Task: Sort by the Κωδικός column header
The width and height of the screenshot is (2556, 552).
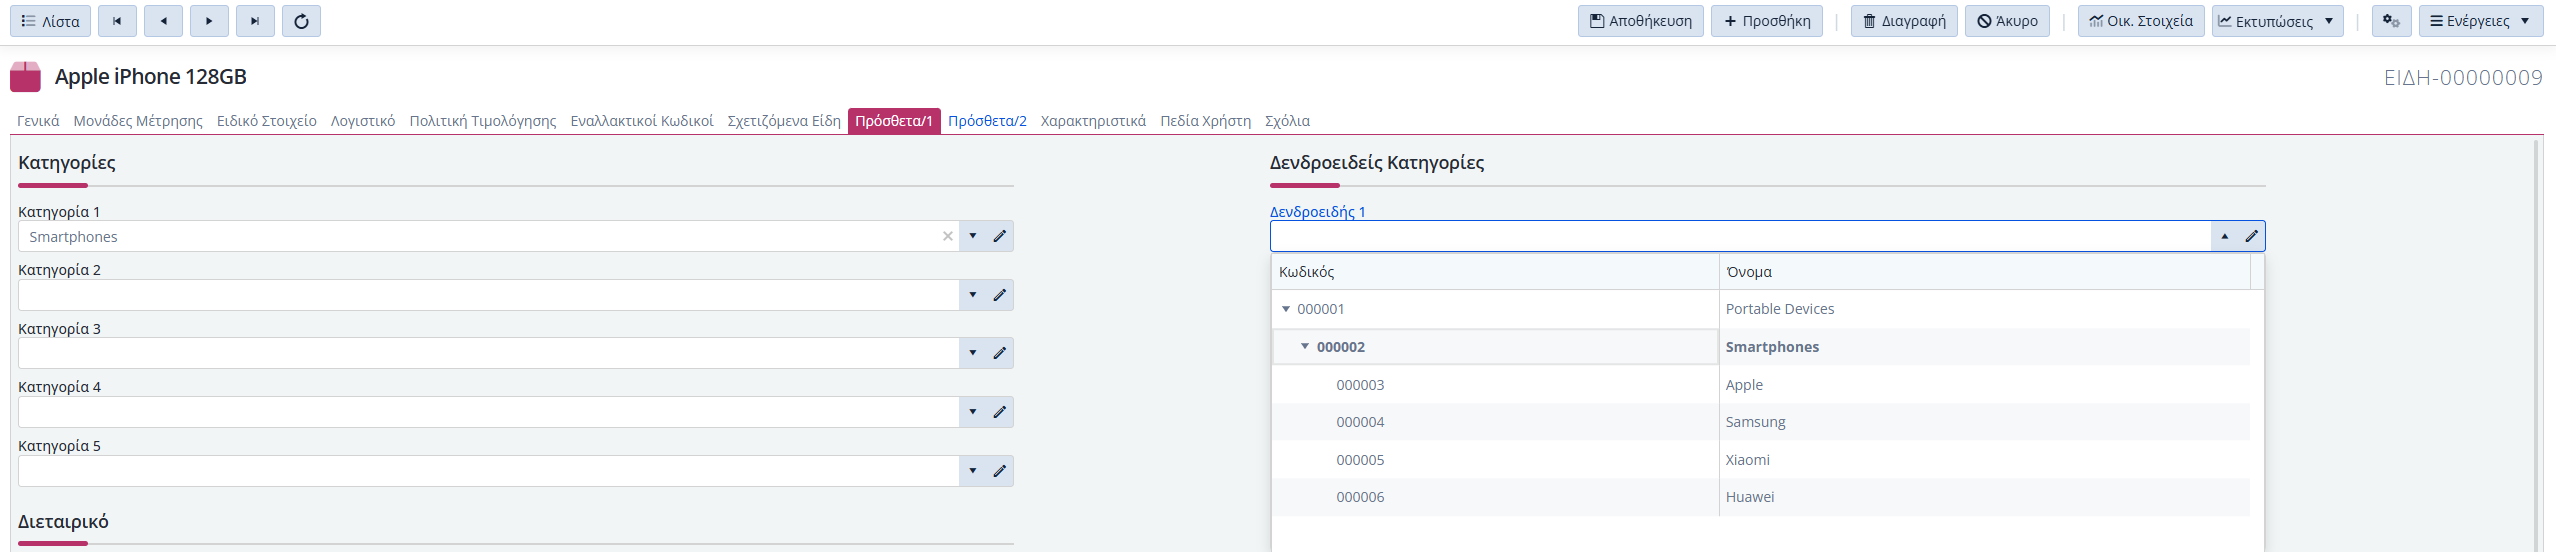Action: [1495, 272]
